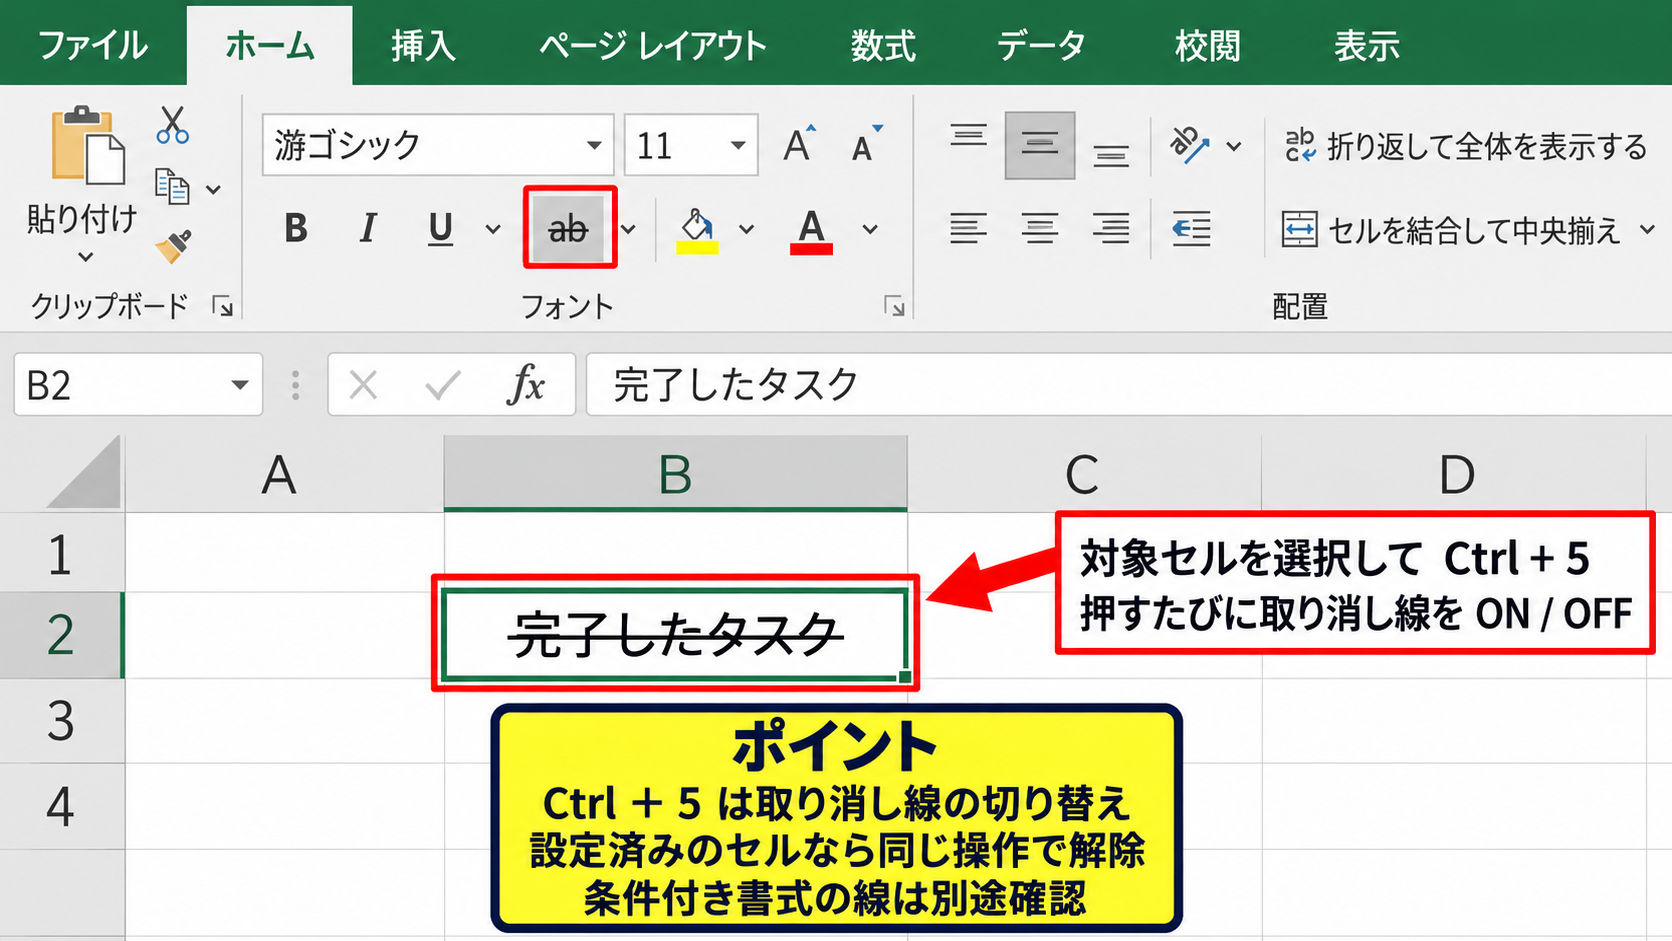Align text to top of cell
1672x941 pixels.
click(x=968, y=137)
